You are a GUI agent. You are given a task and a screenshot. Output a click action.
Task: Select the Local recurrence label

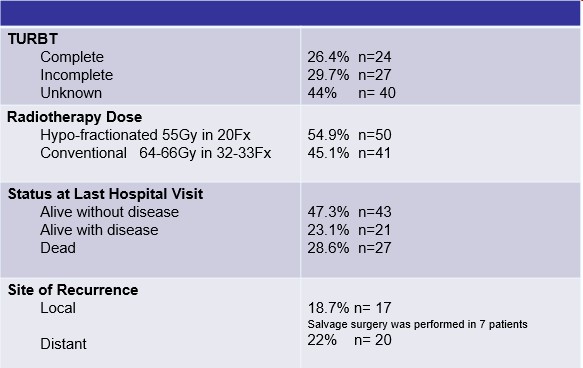click(x=58, y=308)
